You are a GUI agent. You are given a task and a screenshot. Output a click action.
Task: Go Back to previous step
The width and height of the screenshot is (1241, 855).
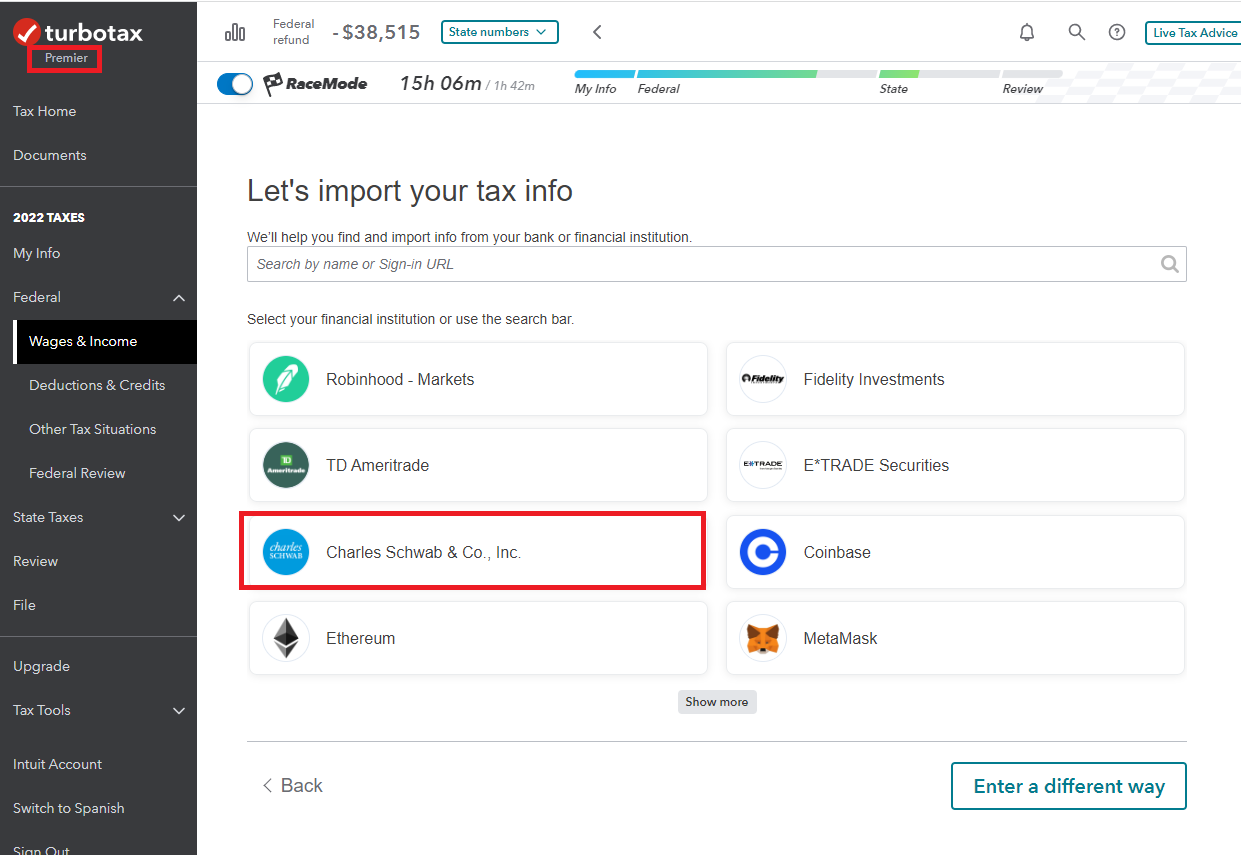[292, 786]
